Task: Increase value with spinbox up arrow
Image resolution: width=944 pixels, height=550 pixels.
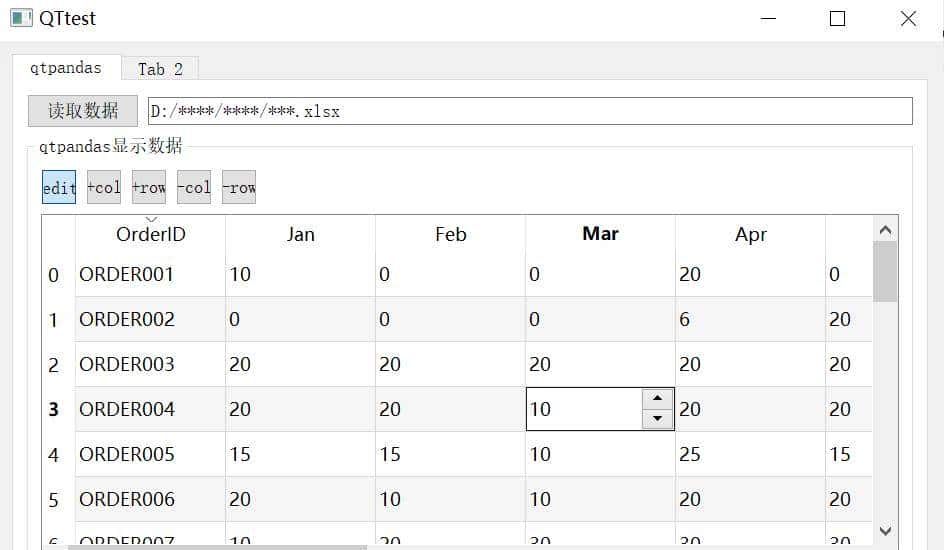Action: [x=657, y=398]
